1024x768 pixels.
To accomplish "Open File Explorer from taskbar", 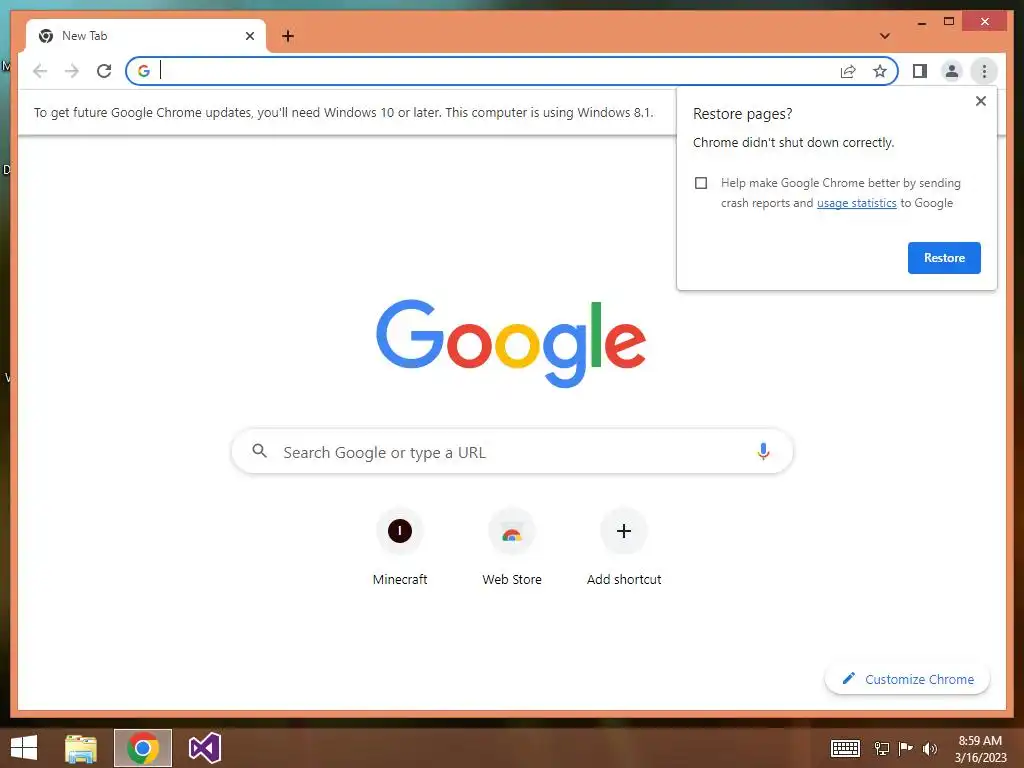I will (81, 748).
